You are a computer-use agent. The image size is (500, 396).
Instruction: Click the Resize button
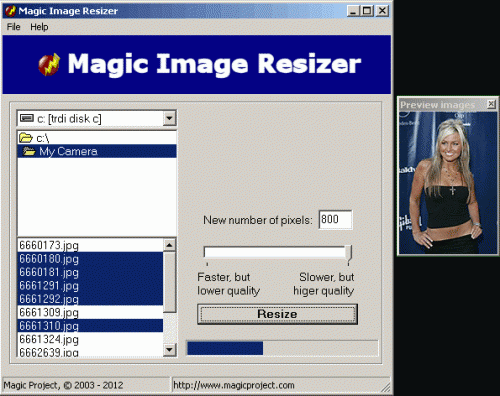point(277,314)
